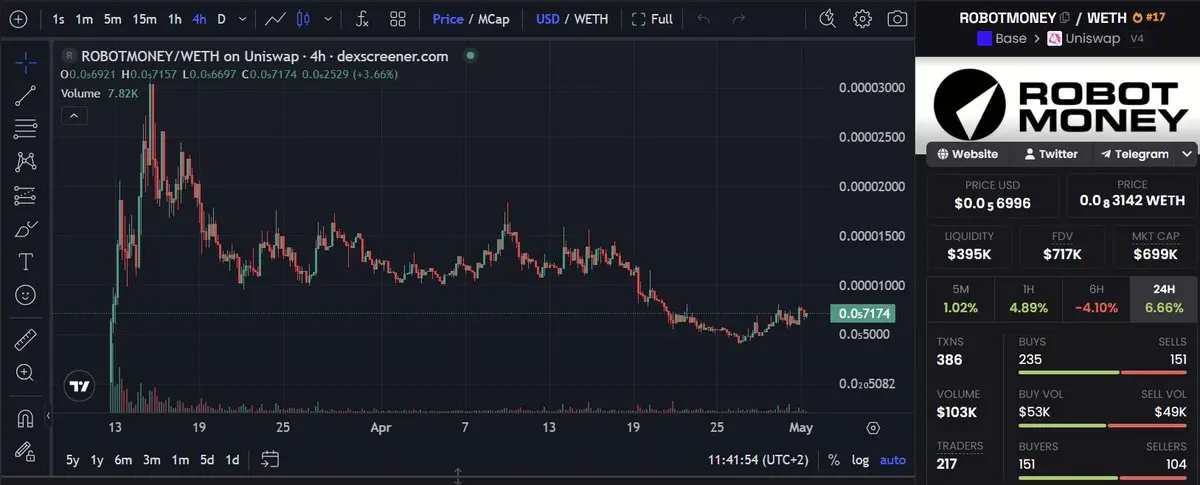Select the 1m timeframe
1200x485 pixels.
pos(85,18)
